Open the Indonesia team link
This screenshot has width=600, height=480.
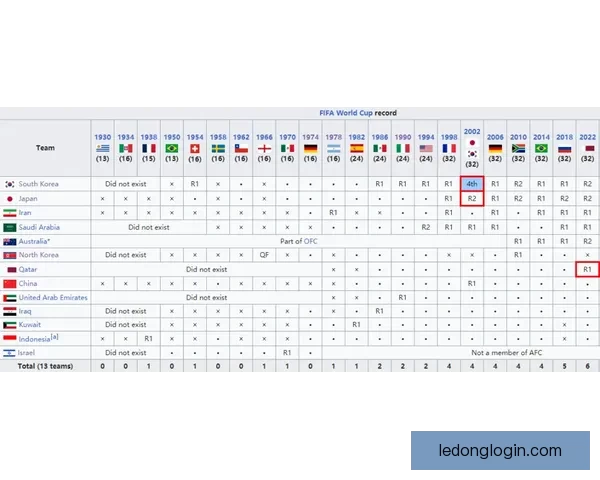pos(34,339)
